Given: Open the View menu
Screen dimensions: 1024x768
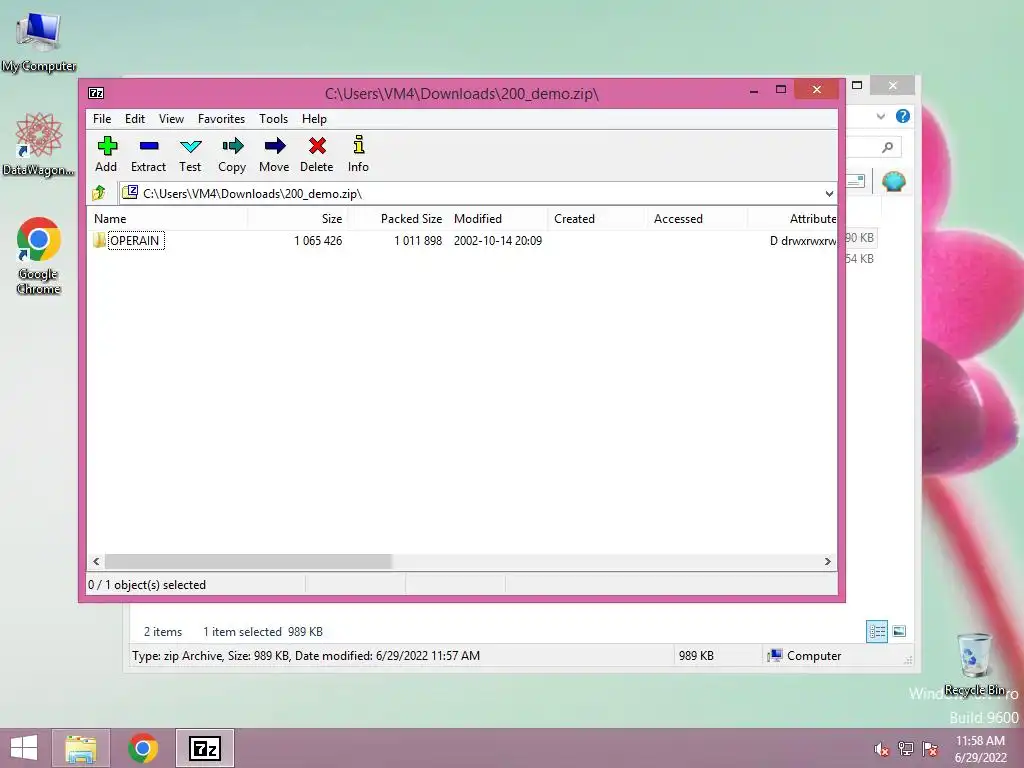Looking at the screenshot, I should pyautogui.click(x=171, y=119).
